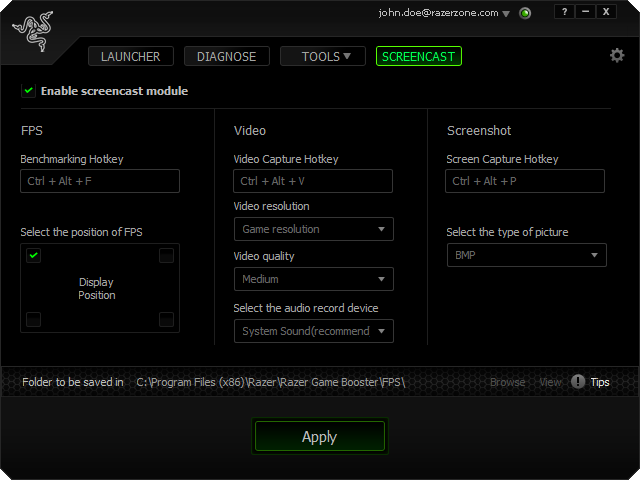Select top-left FPS display position
Screen dimensions: 640x480
[33, 256]
